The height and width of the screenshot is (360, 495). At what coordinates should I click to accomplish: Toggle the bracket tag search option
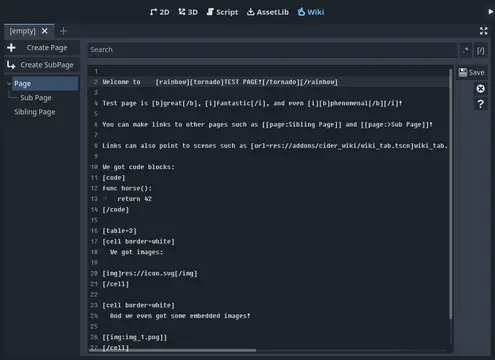coord(480,50)
